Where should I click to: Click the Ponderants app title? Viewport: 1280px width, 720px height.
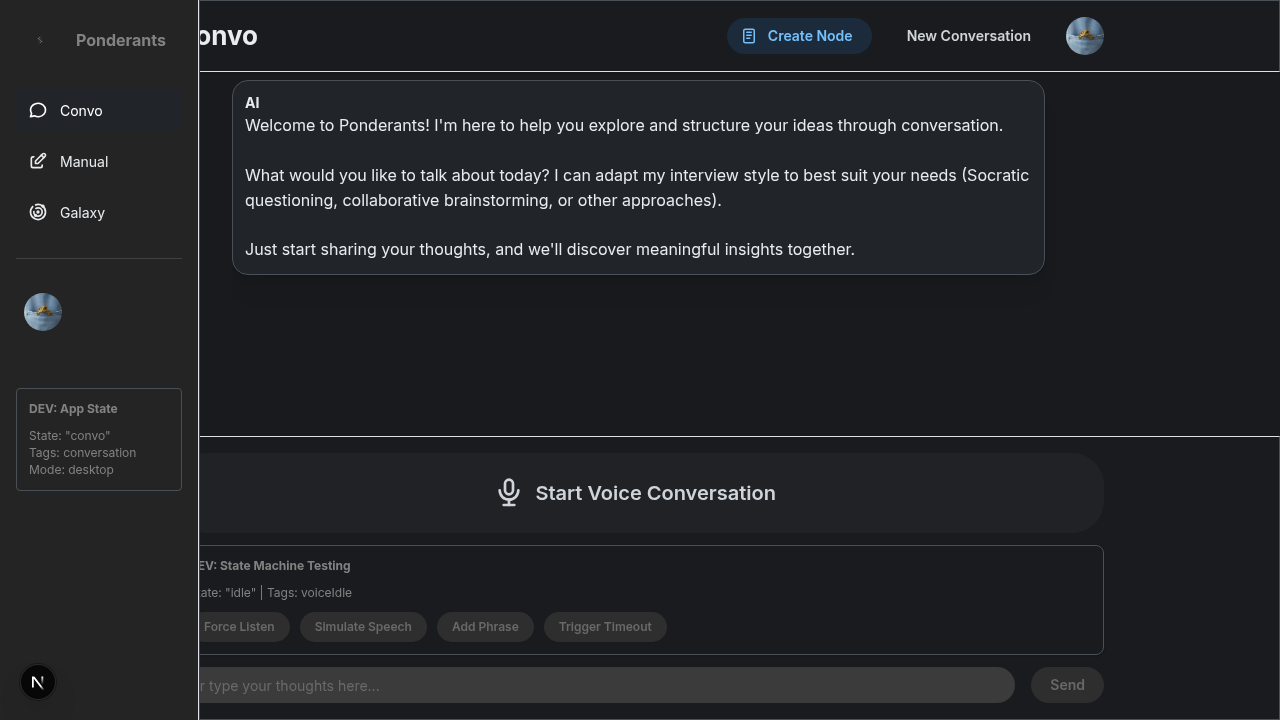(121, 40)
